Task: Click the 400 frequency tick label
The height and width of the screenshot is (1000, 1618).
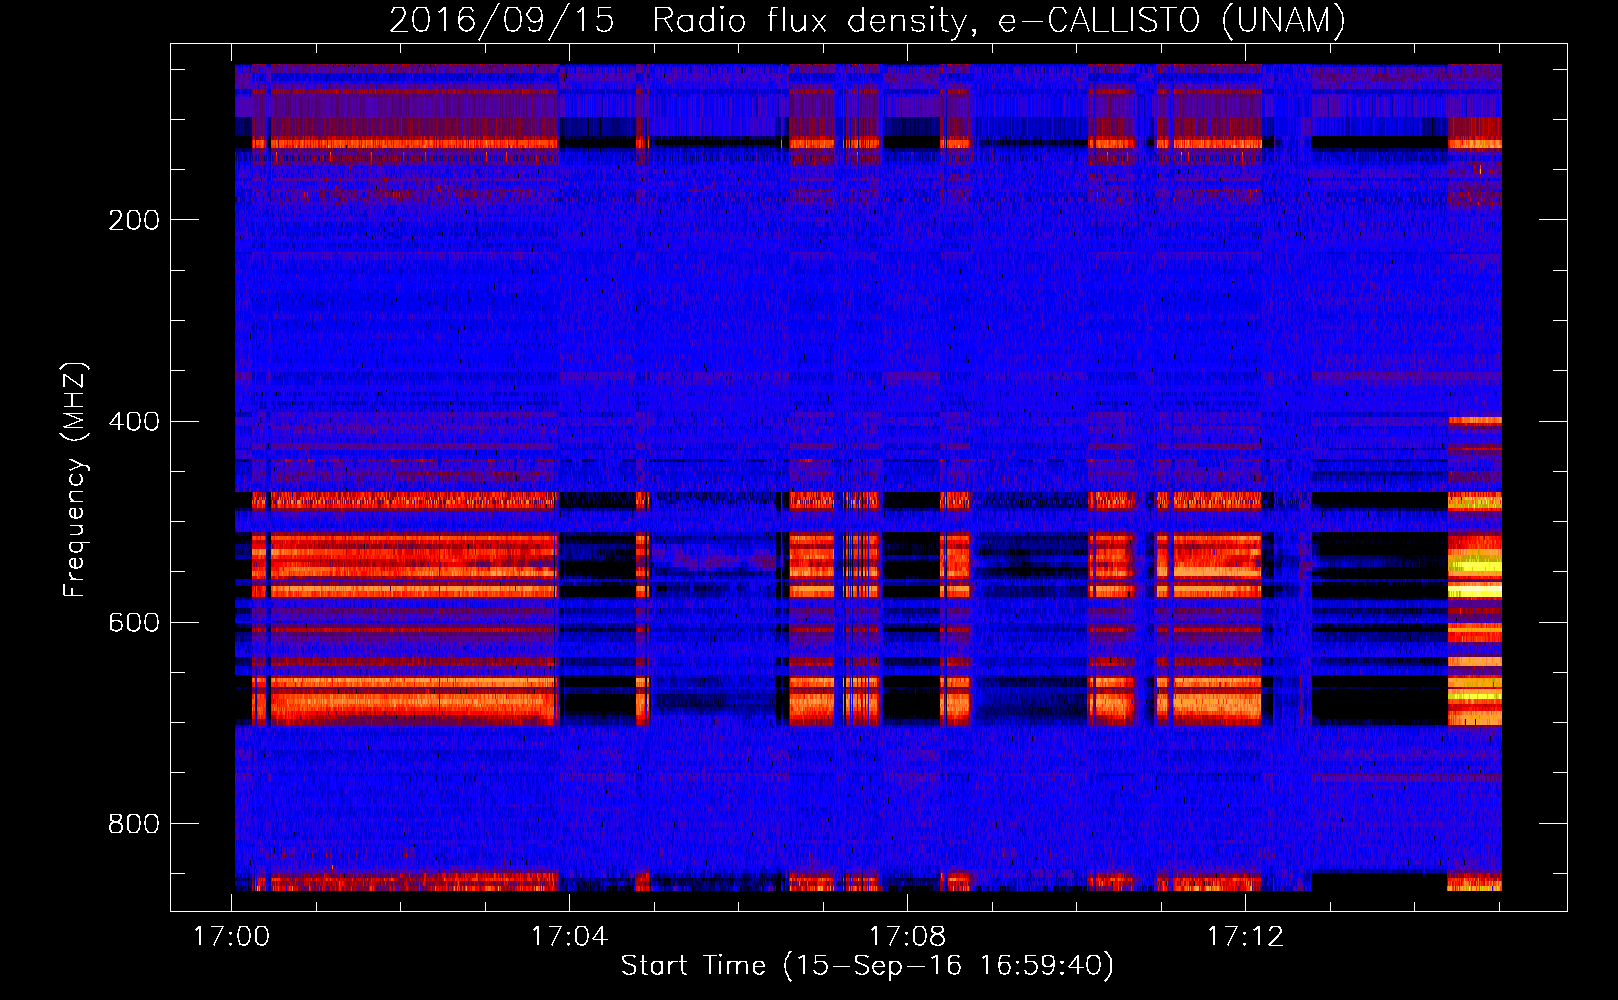Action: 134,421
